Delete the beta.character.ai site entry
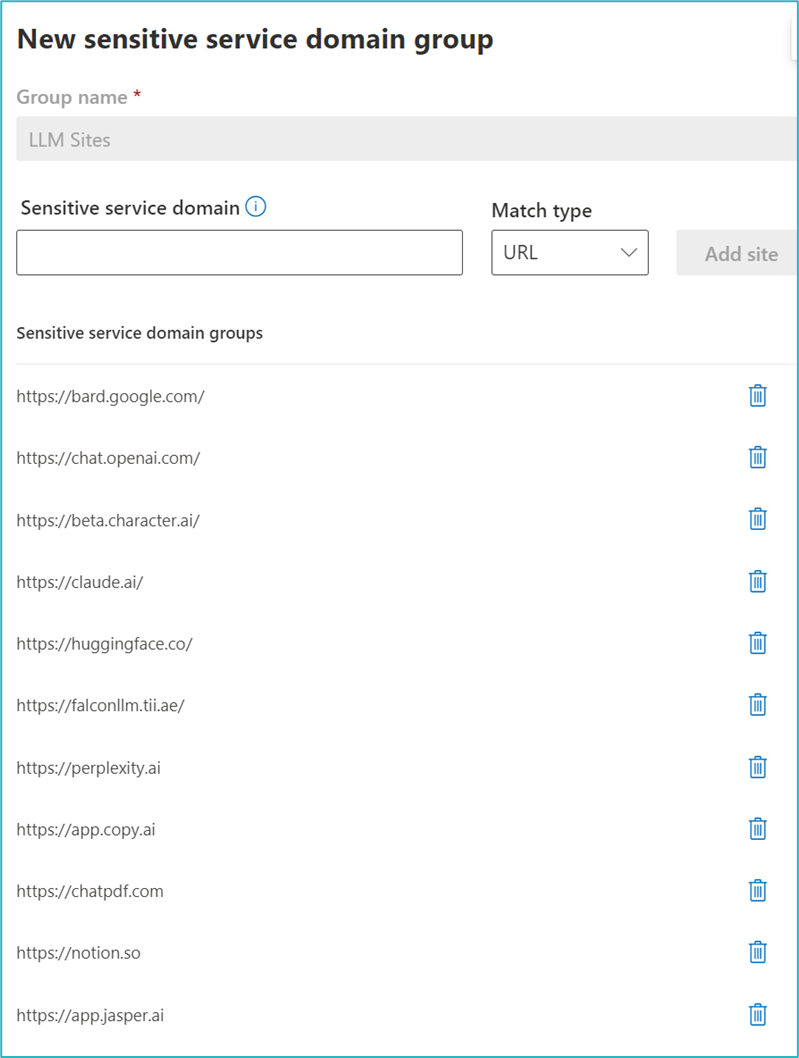This screenshot has width=799, height=1058. (758, 520)
